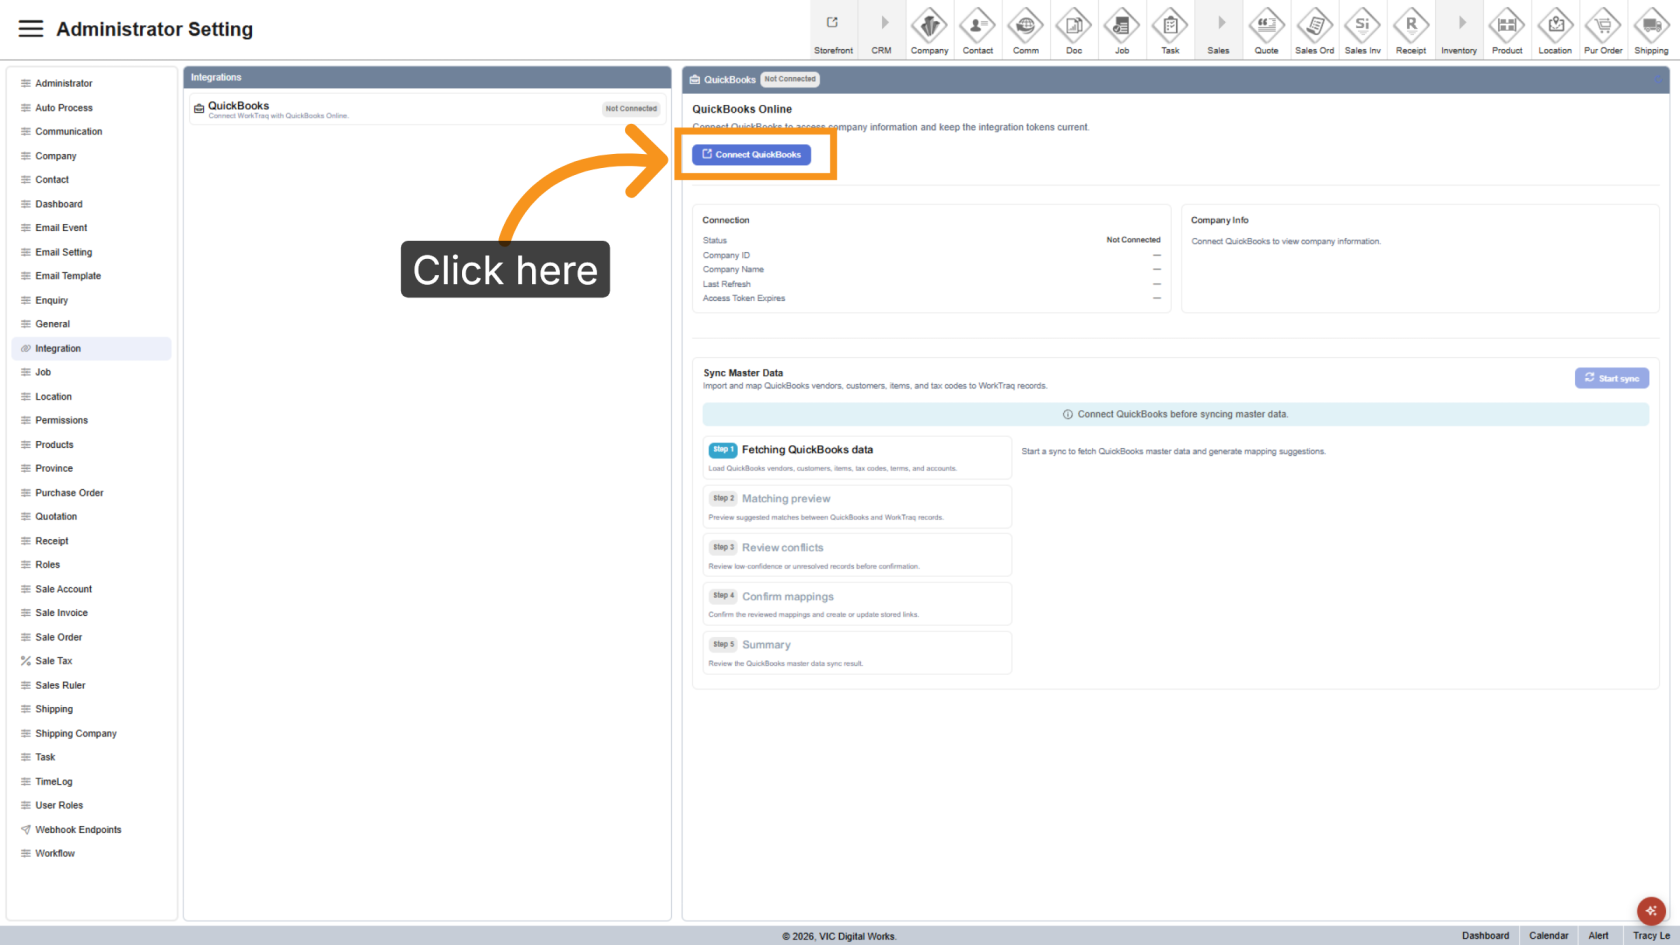This screenshot has height=945, width=1680.
Task: Open Province settings in sidebar
Action: click(91, 468)
